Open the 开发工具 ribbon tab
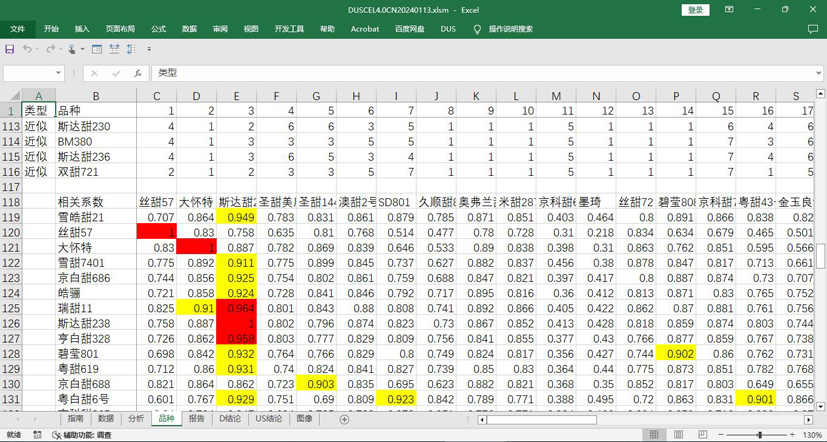Viewport: 827px width, 442px height. [x=289, y=29]
